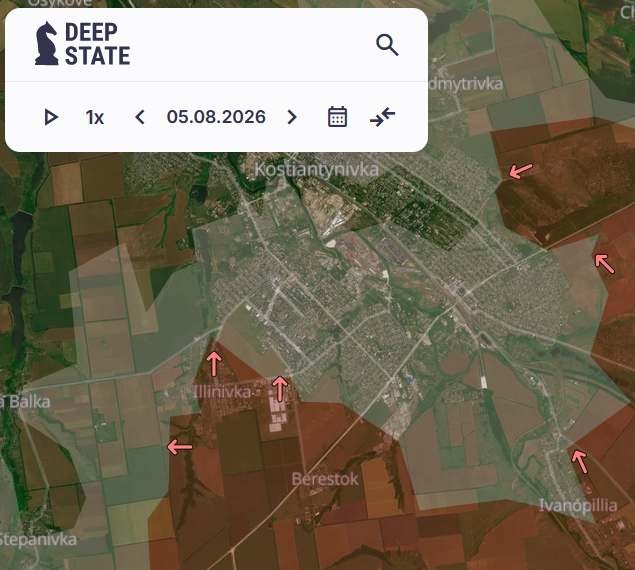Open the map search magnifier

tap(387, 45)
